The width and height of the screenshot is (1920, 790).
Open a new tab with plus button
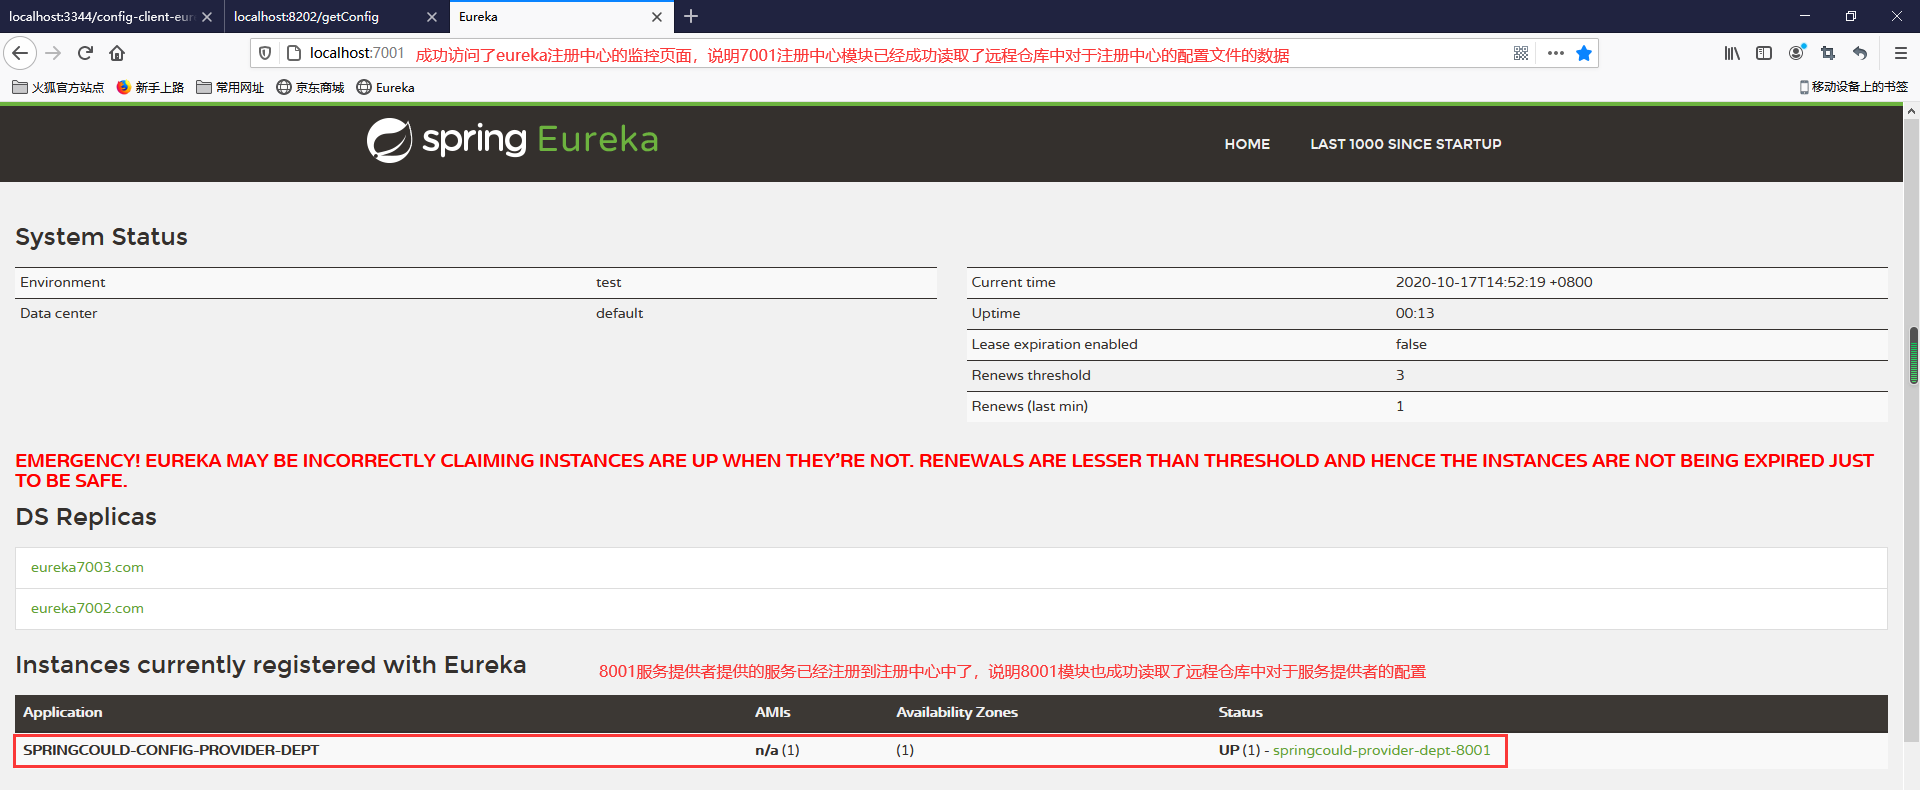pyautogui.click(x=691, y=16)
